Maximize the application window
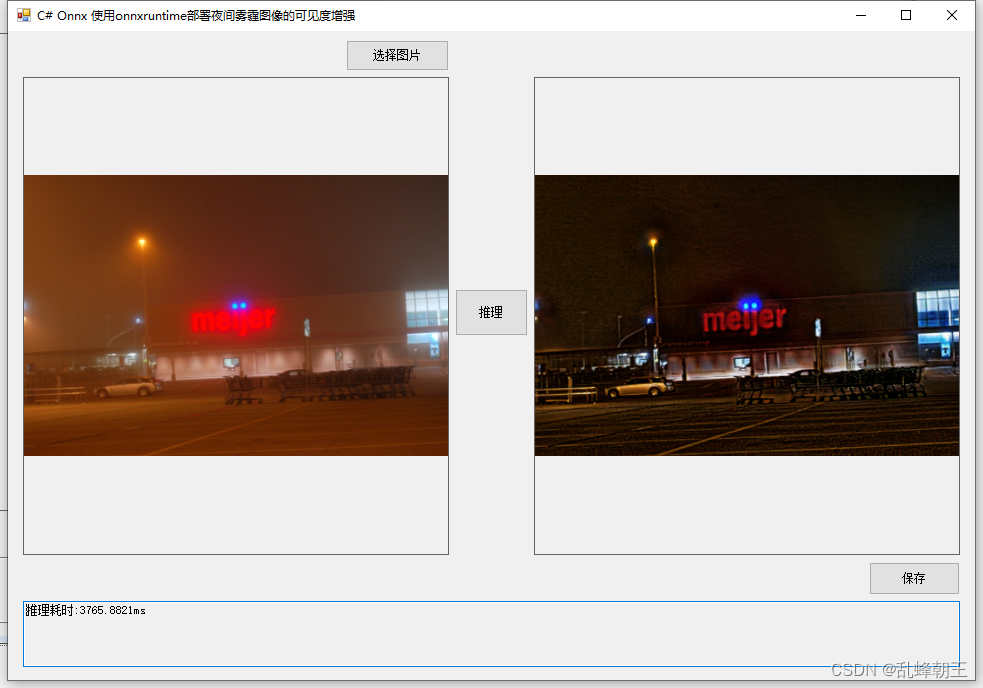Image resolution: width=983 pixels, height=688 pixels. click(x=905, y=14)
